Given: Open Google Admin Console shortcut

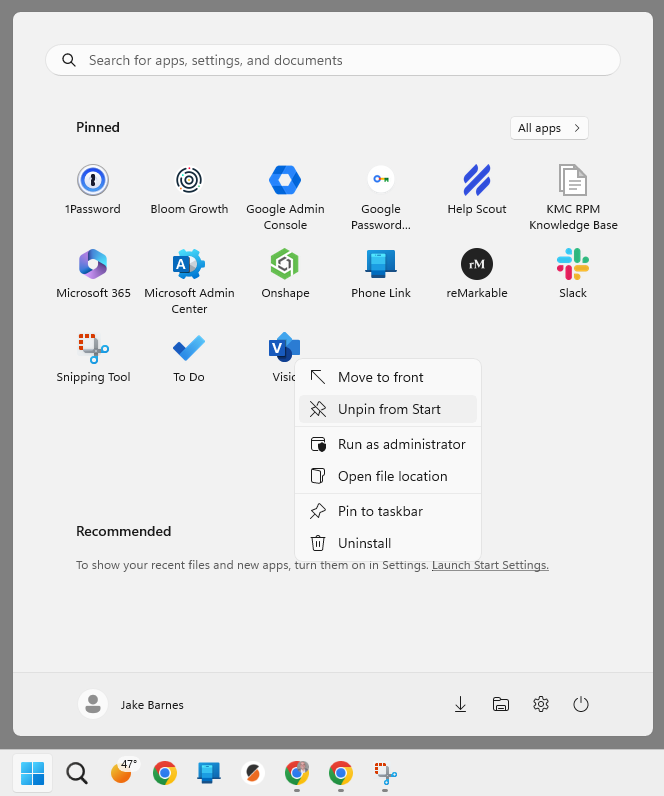Looking at the screenshot, I should coord(285,196).
